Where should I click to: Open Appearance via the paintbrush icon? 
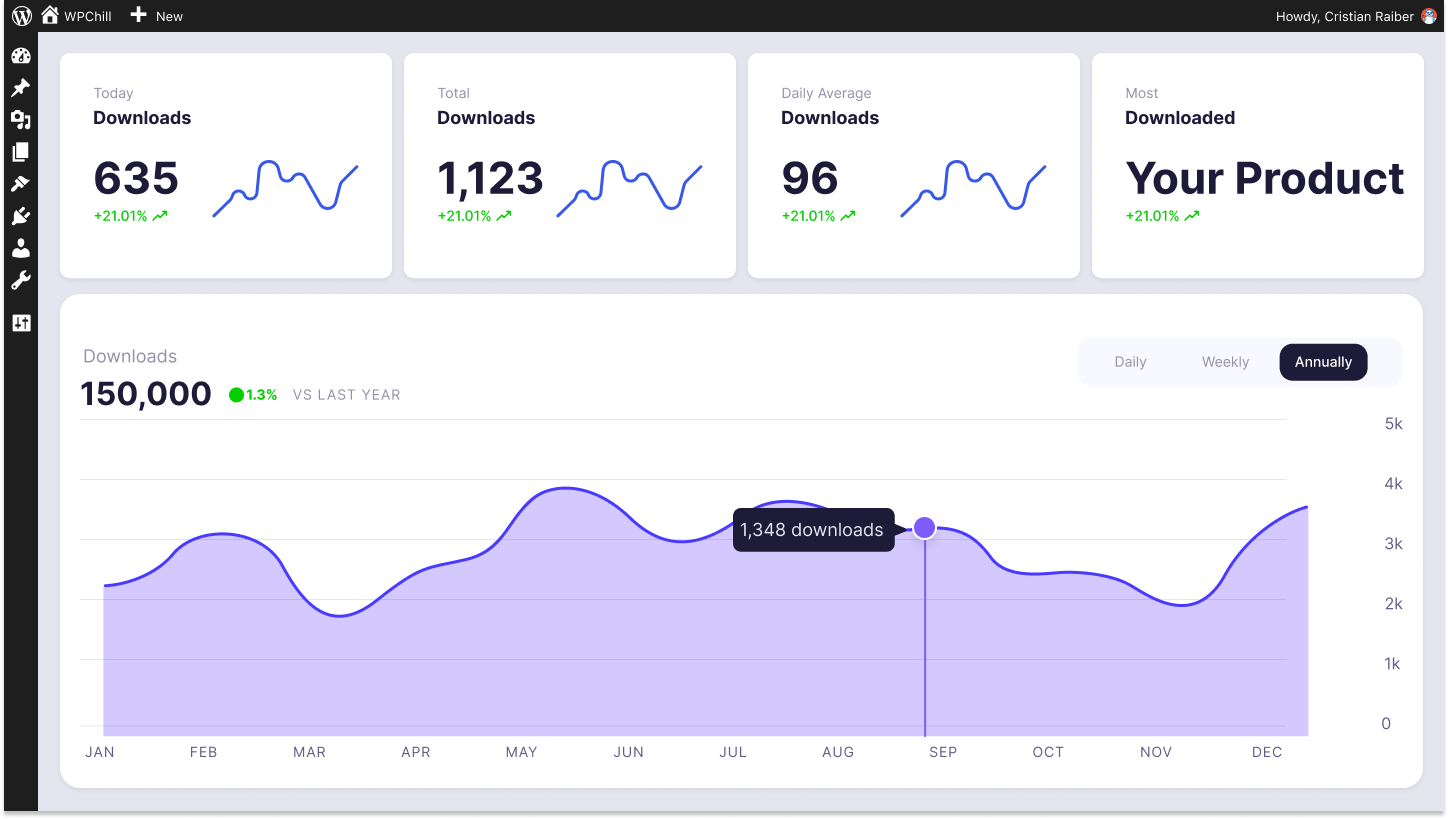(x=21, y=184)
